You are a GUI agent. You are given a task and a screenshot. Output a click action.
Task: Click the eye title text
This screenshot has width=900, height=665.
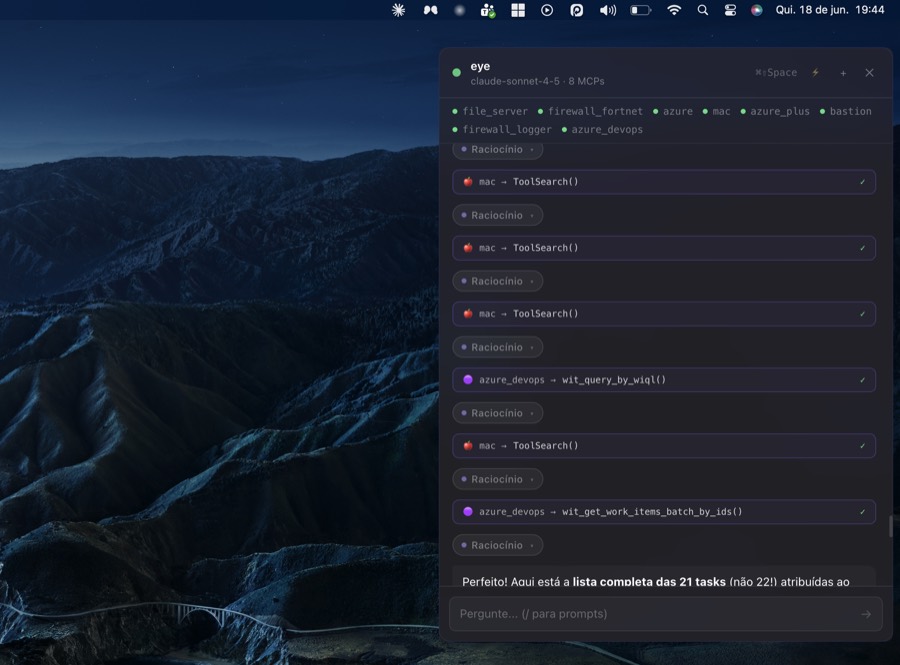click(480, 67)
